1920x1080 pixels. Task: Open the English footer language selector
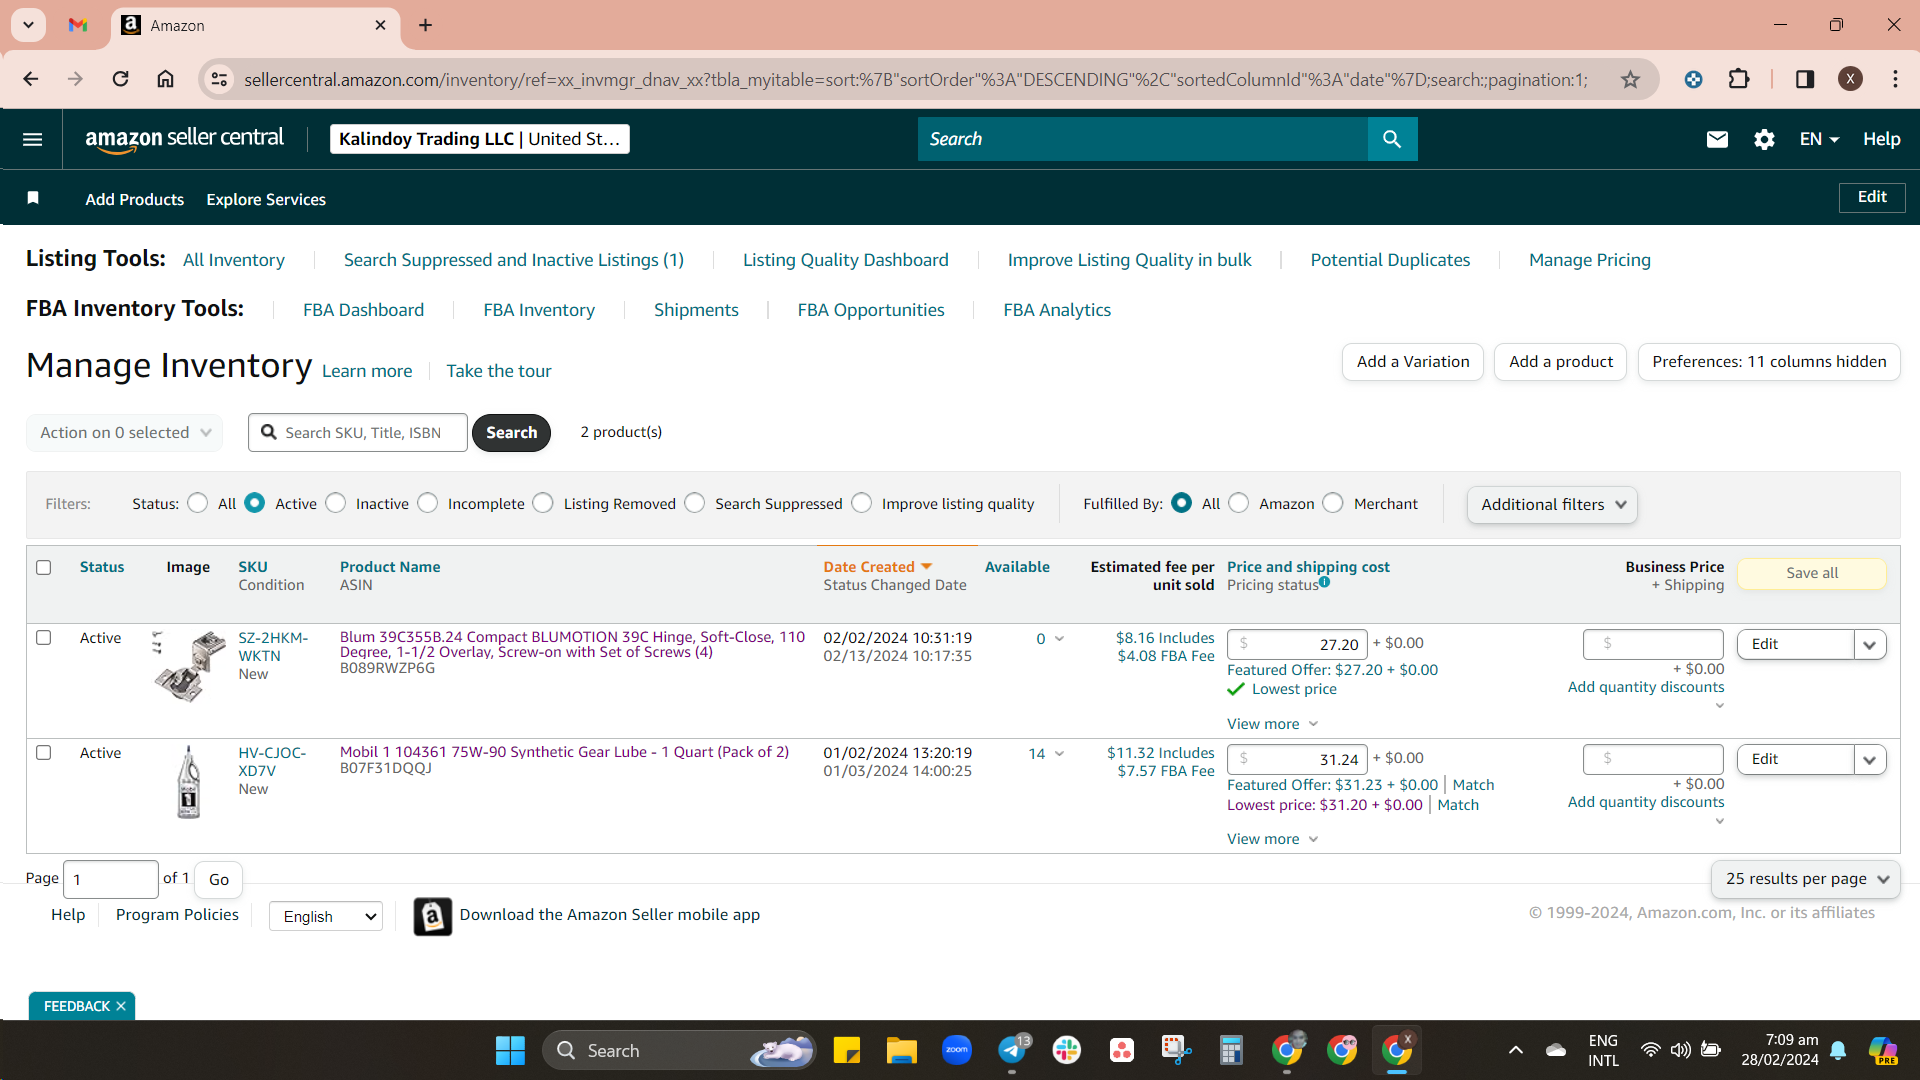[326, 916]
